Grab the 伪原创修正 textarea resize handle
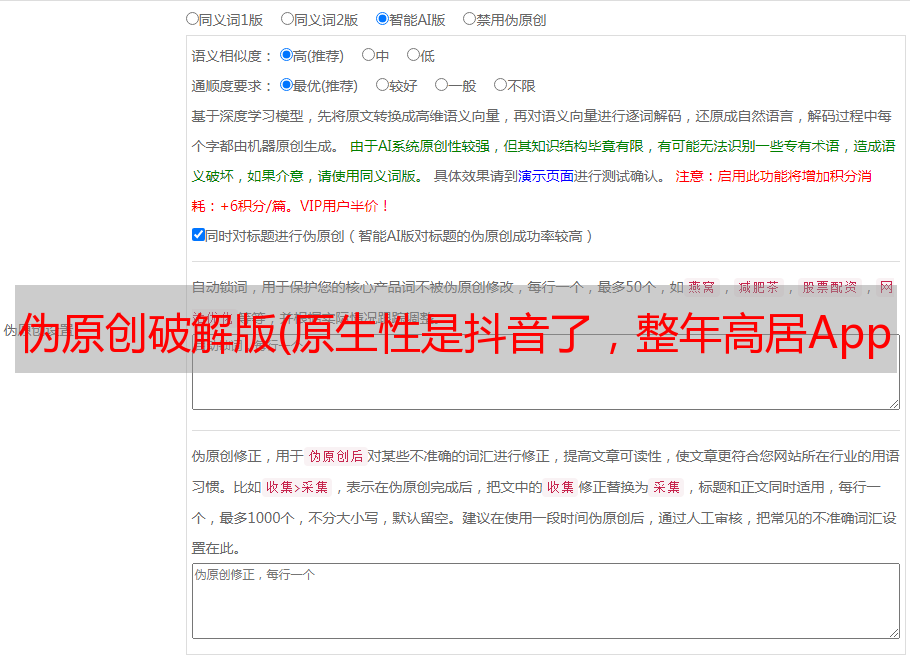Viewport: 911px width, 658px height. click(894, 633)
